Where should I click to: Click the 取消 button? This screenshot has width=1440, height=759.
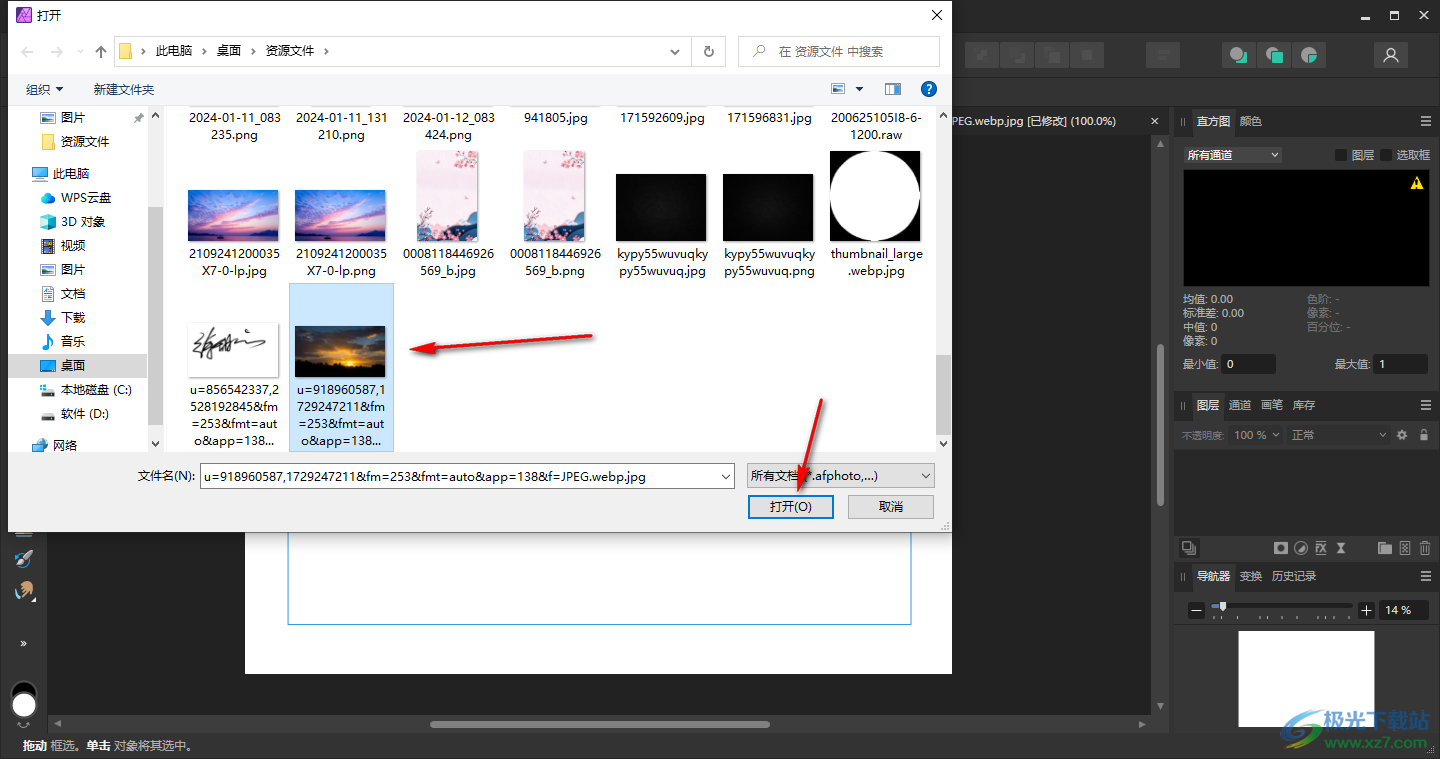[890, 507]
